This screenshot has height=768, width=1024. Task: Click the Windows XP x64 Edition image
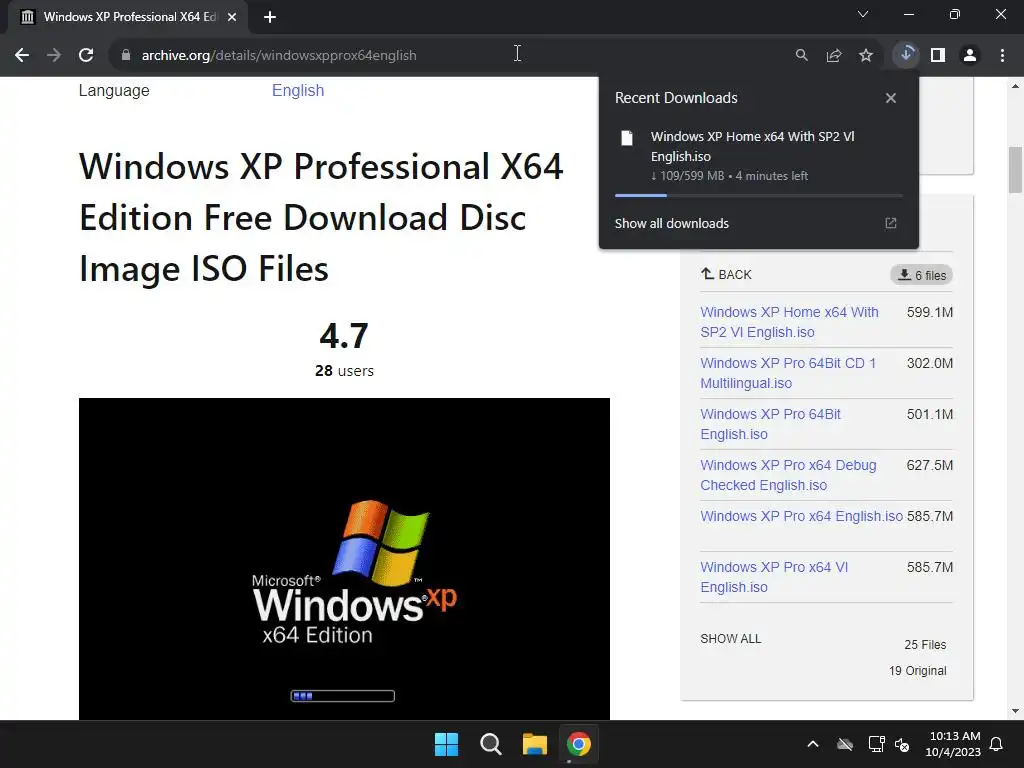pos(344,559)
